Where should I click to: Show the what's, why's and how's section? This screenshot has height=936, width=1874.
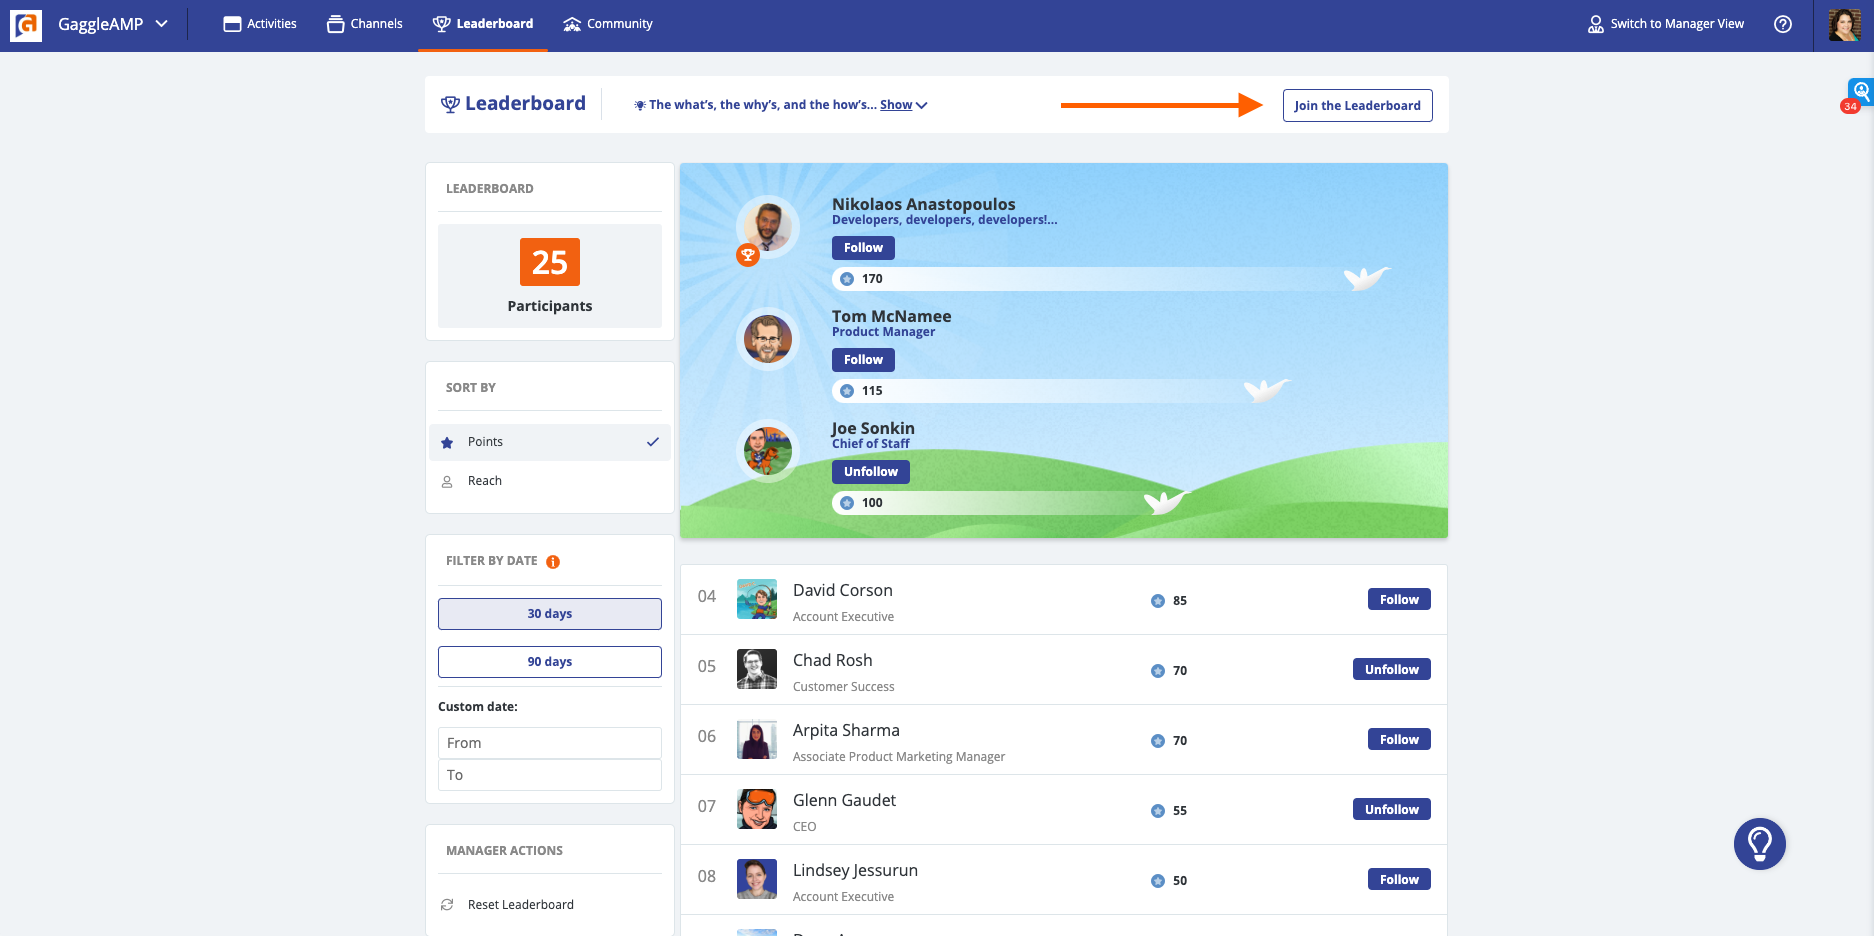[904, 105]
